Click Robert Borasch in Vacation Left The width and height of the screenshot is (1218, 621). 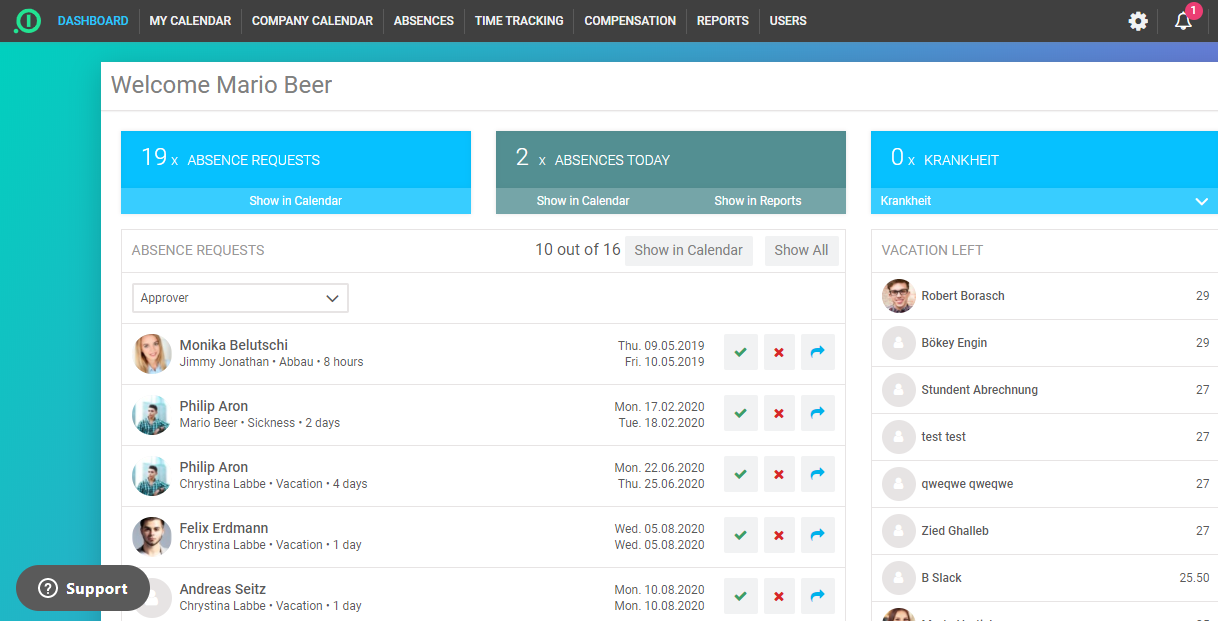coord(963,296)
